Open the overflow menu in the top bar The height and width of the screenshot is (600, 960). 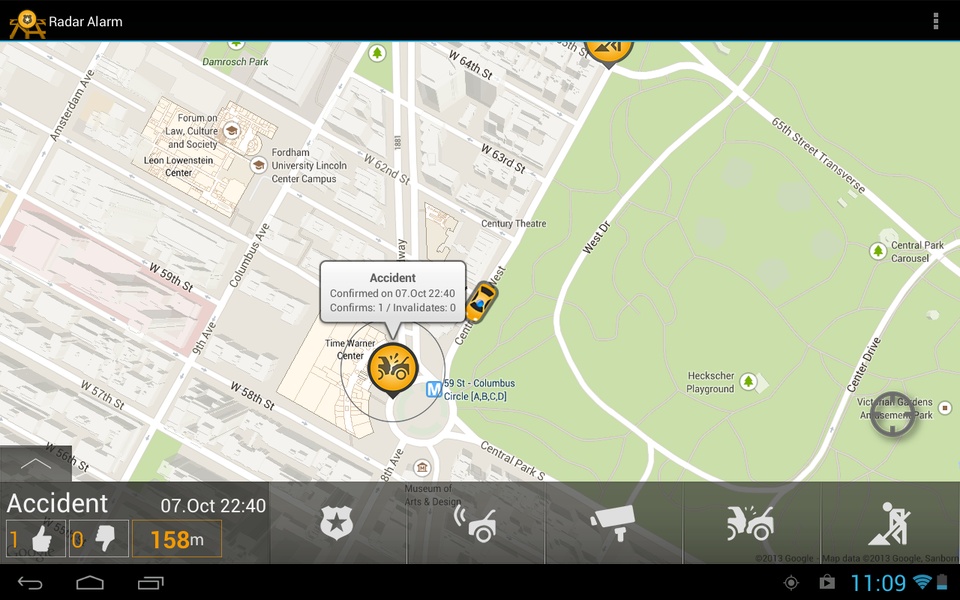[935, 21]
